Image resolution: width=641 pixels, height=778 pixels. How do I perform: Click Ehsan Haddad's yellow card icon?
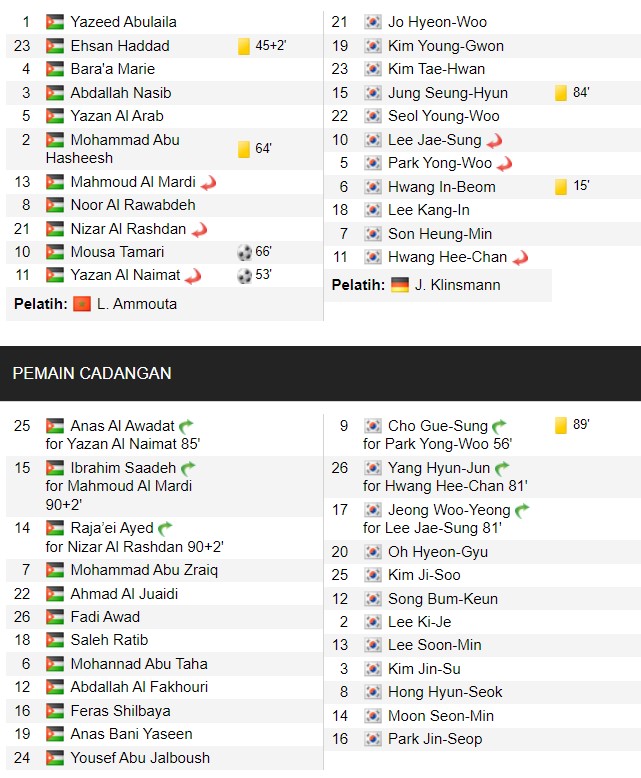point(244,46)
